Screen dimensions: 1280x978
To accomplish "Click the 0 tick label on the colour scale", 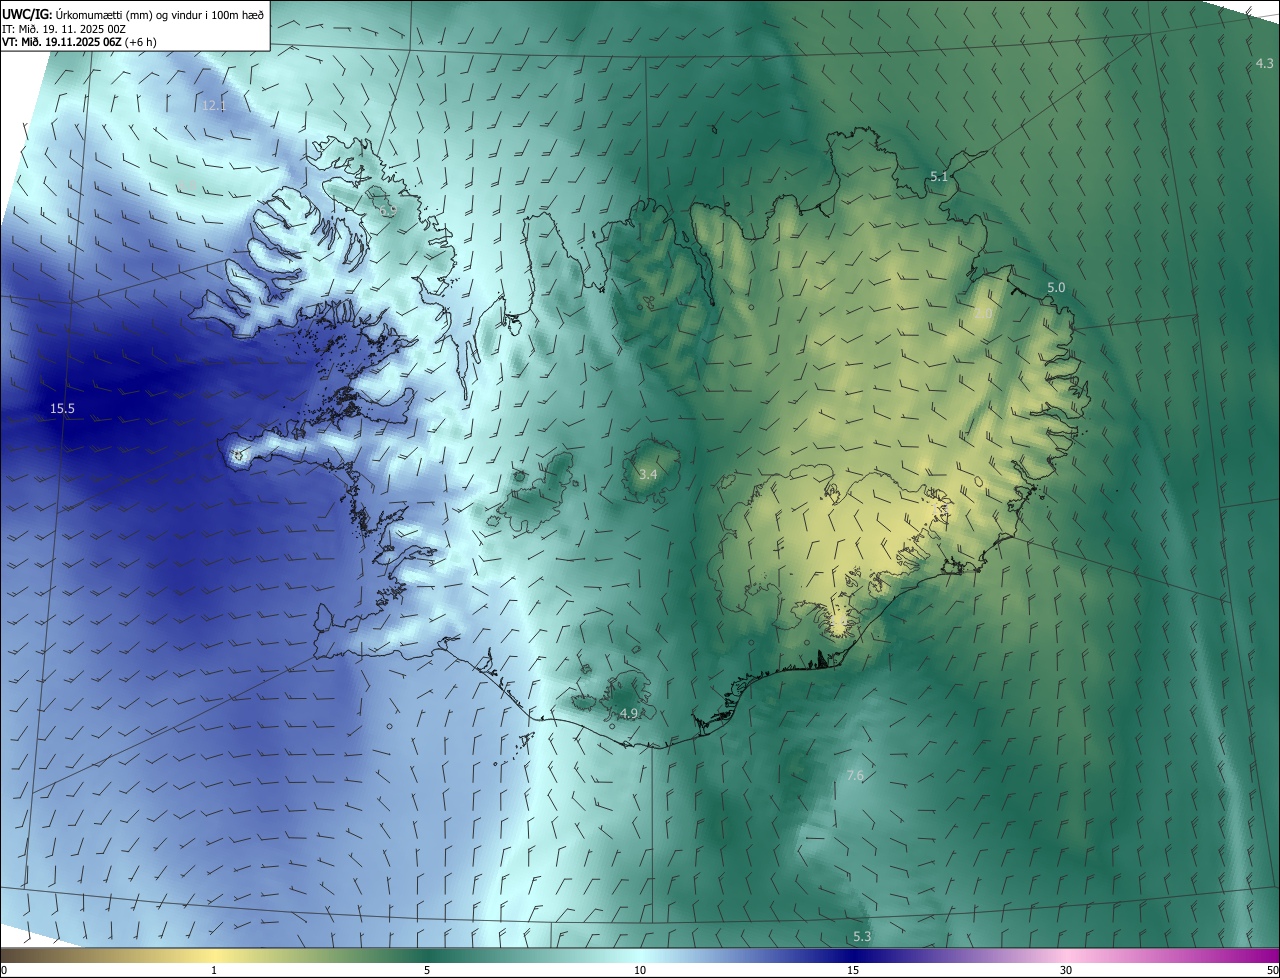I will tap(4, 970).
